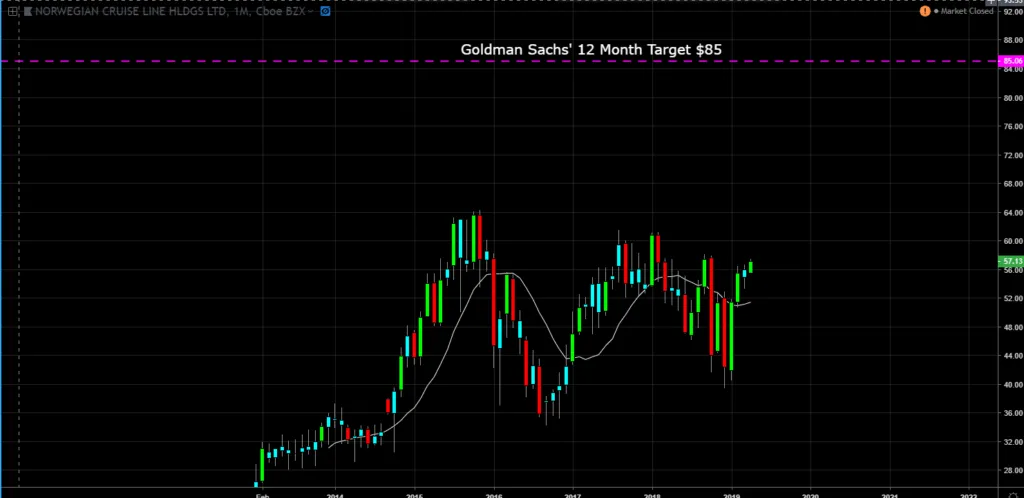Click the chart layout grid icon
This screenshot has height=498, width=1024.
coord(12,11)
